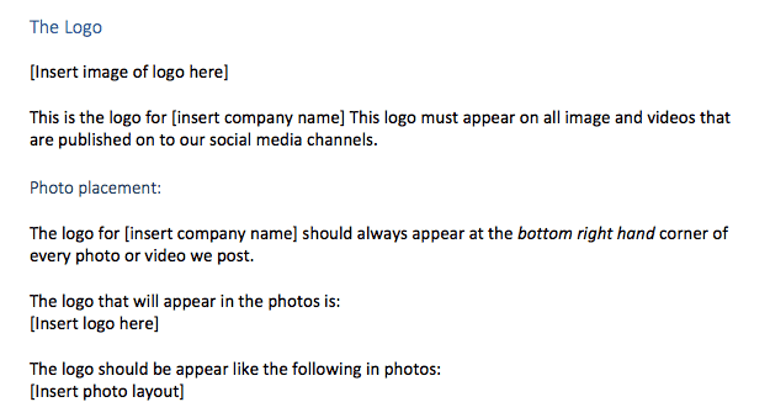Click the "The Logo" heading

coord(65,27)
